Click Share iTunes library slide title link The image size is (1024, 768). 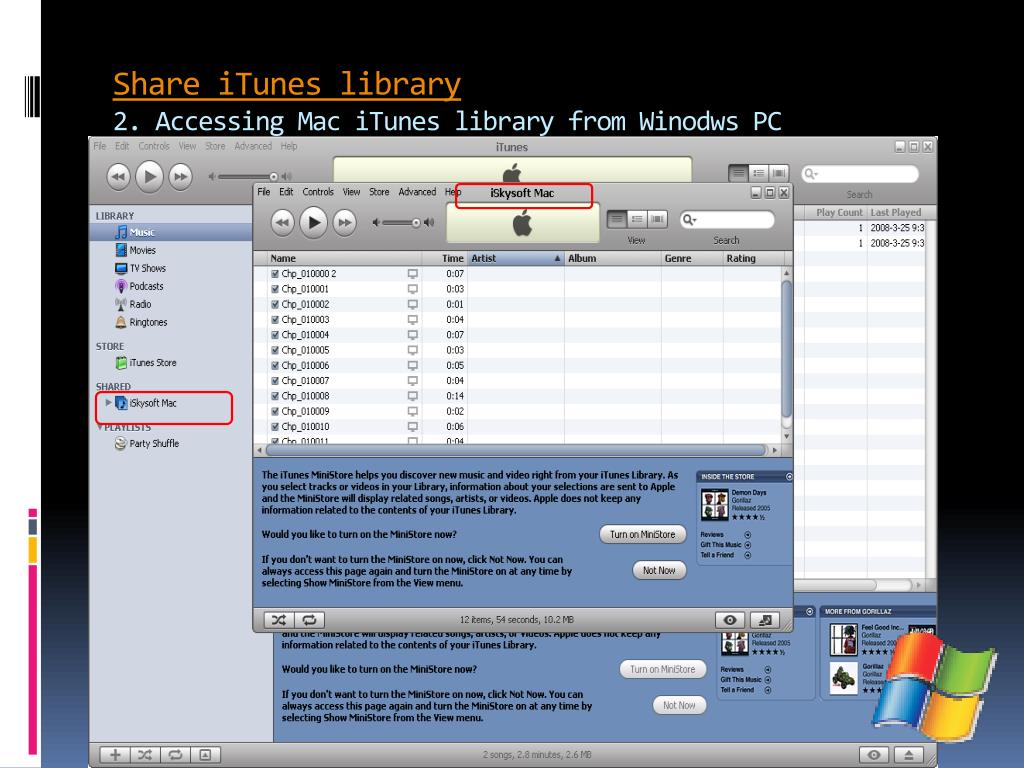click(287, 84)
